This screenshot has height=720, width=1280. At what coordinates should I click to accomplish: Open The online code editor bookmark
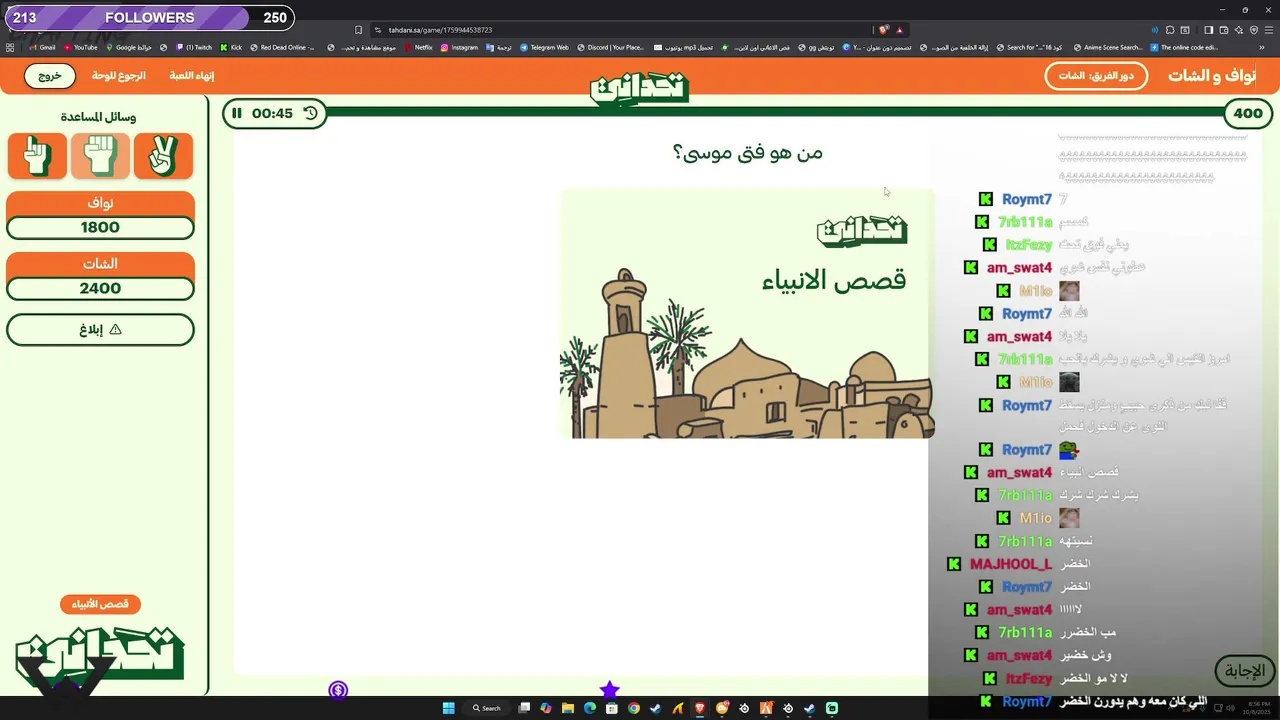point(1184,47)
